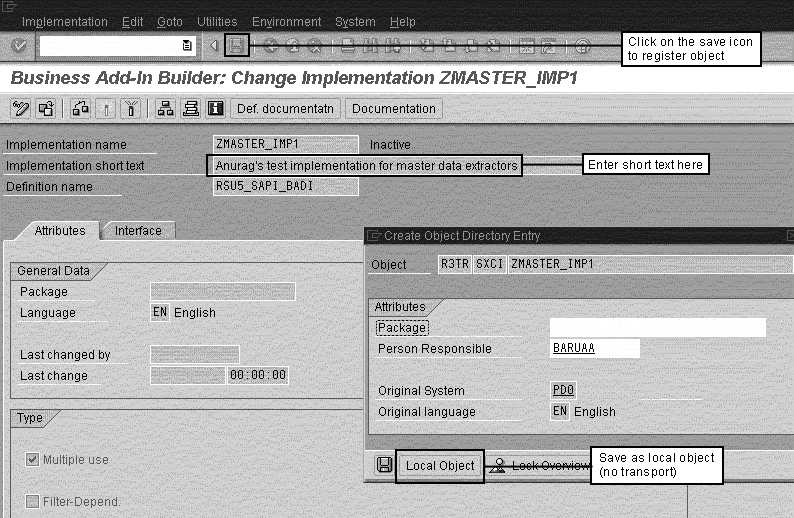Collapse the command field with arrow
The image size is (794, 518).
coord(213,46)
